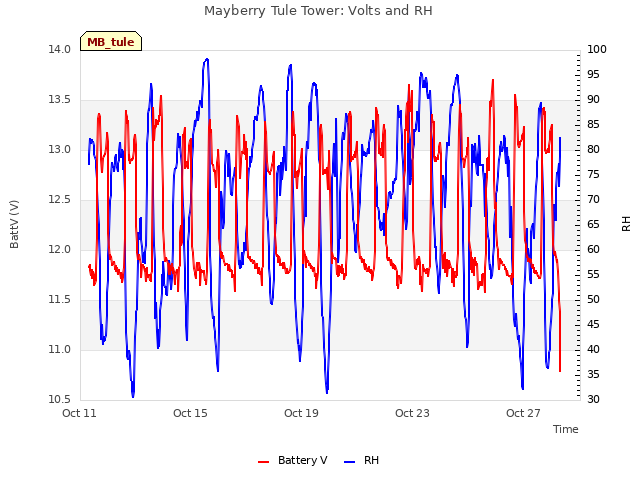Click the Oct 15 date tick label
The width and height of the screenshot is (640, 480).
click(x=190, y=413)
